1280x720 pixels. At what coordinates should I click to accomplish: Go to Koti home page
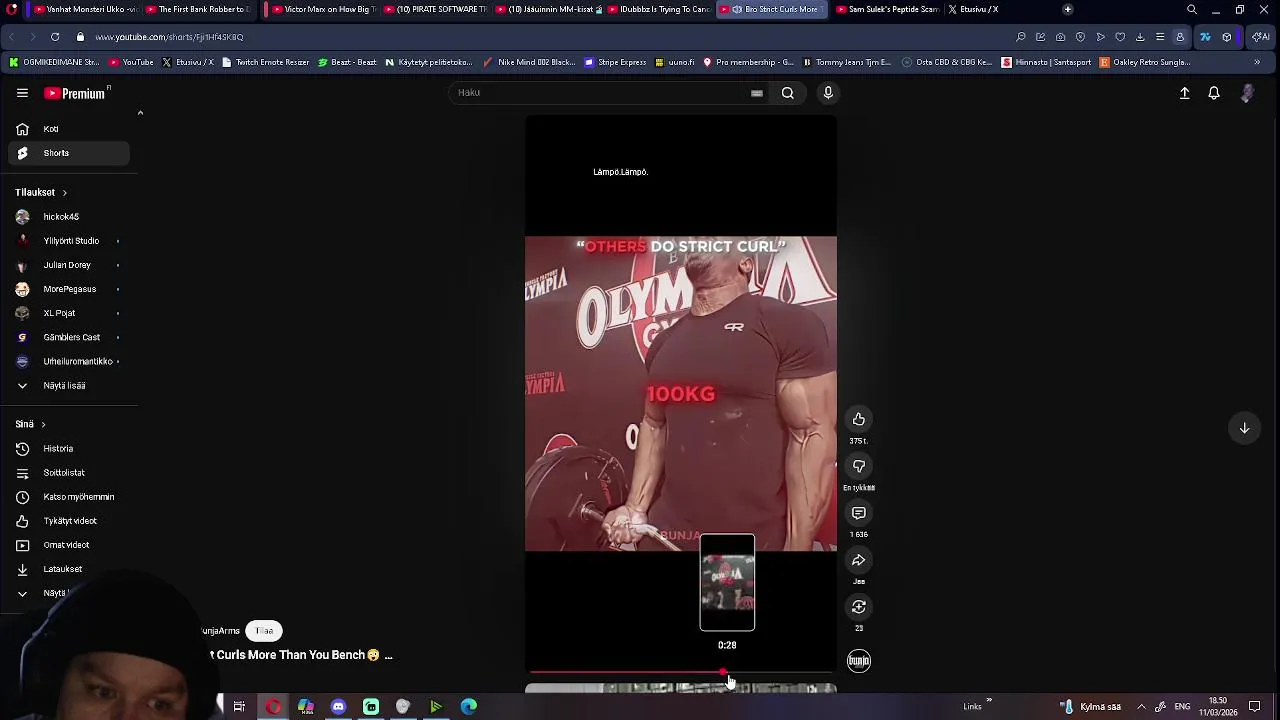(x=69, y=129)
